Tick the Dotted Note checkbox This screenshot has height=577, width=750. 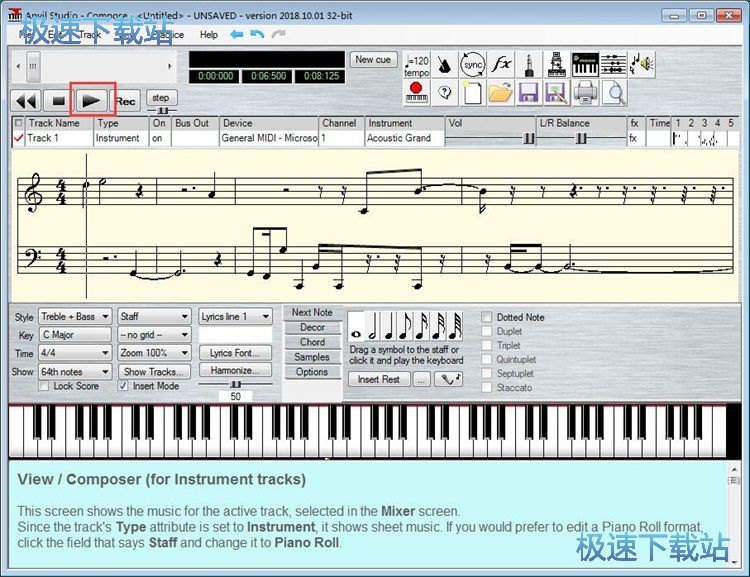point(486,317)
